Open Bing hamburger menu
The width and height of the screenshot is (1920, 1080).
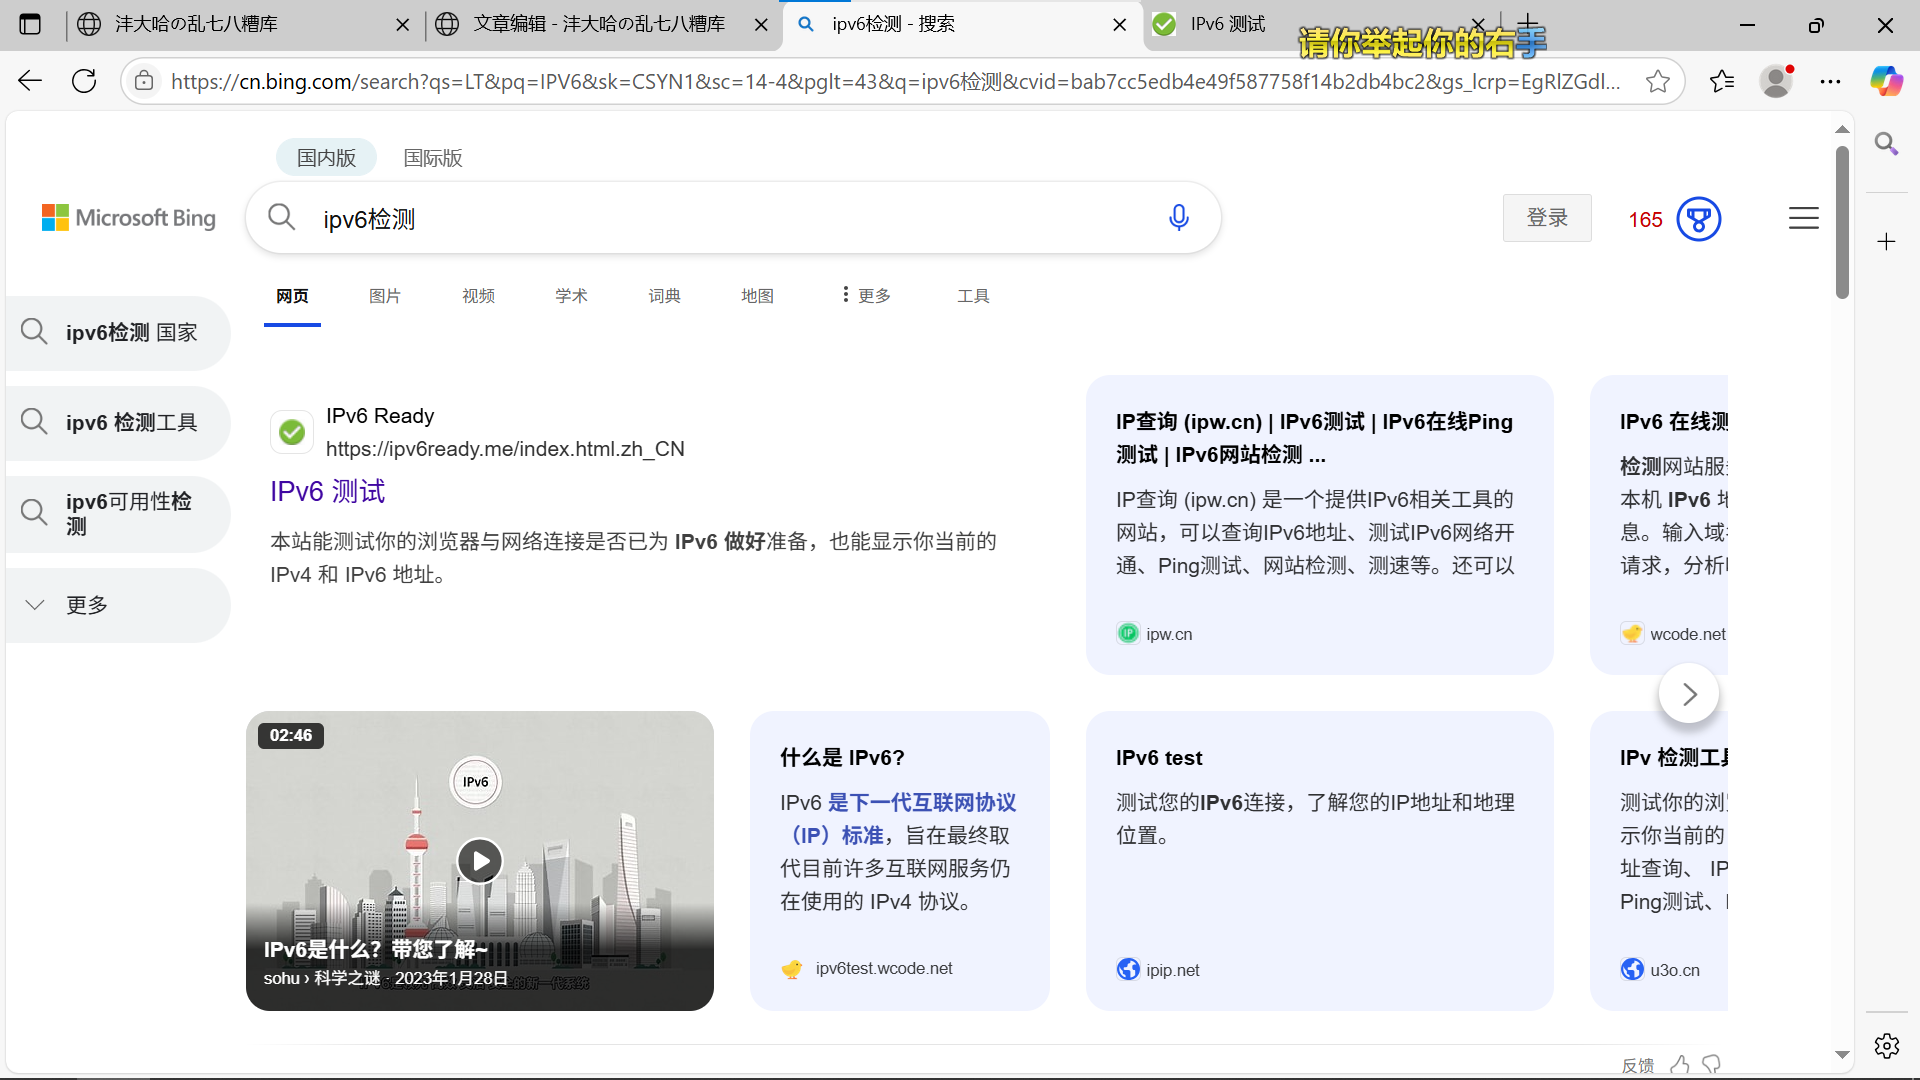point(1804,218)
